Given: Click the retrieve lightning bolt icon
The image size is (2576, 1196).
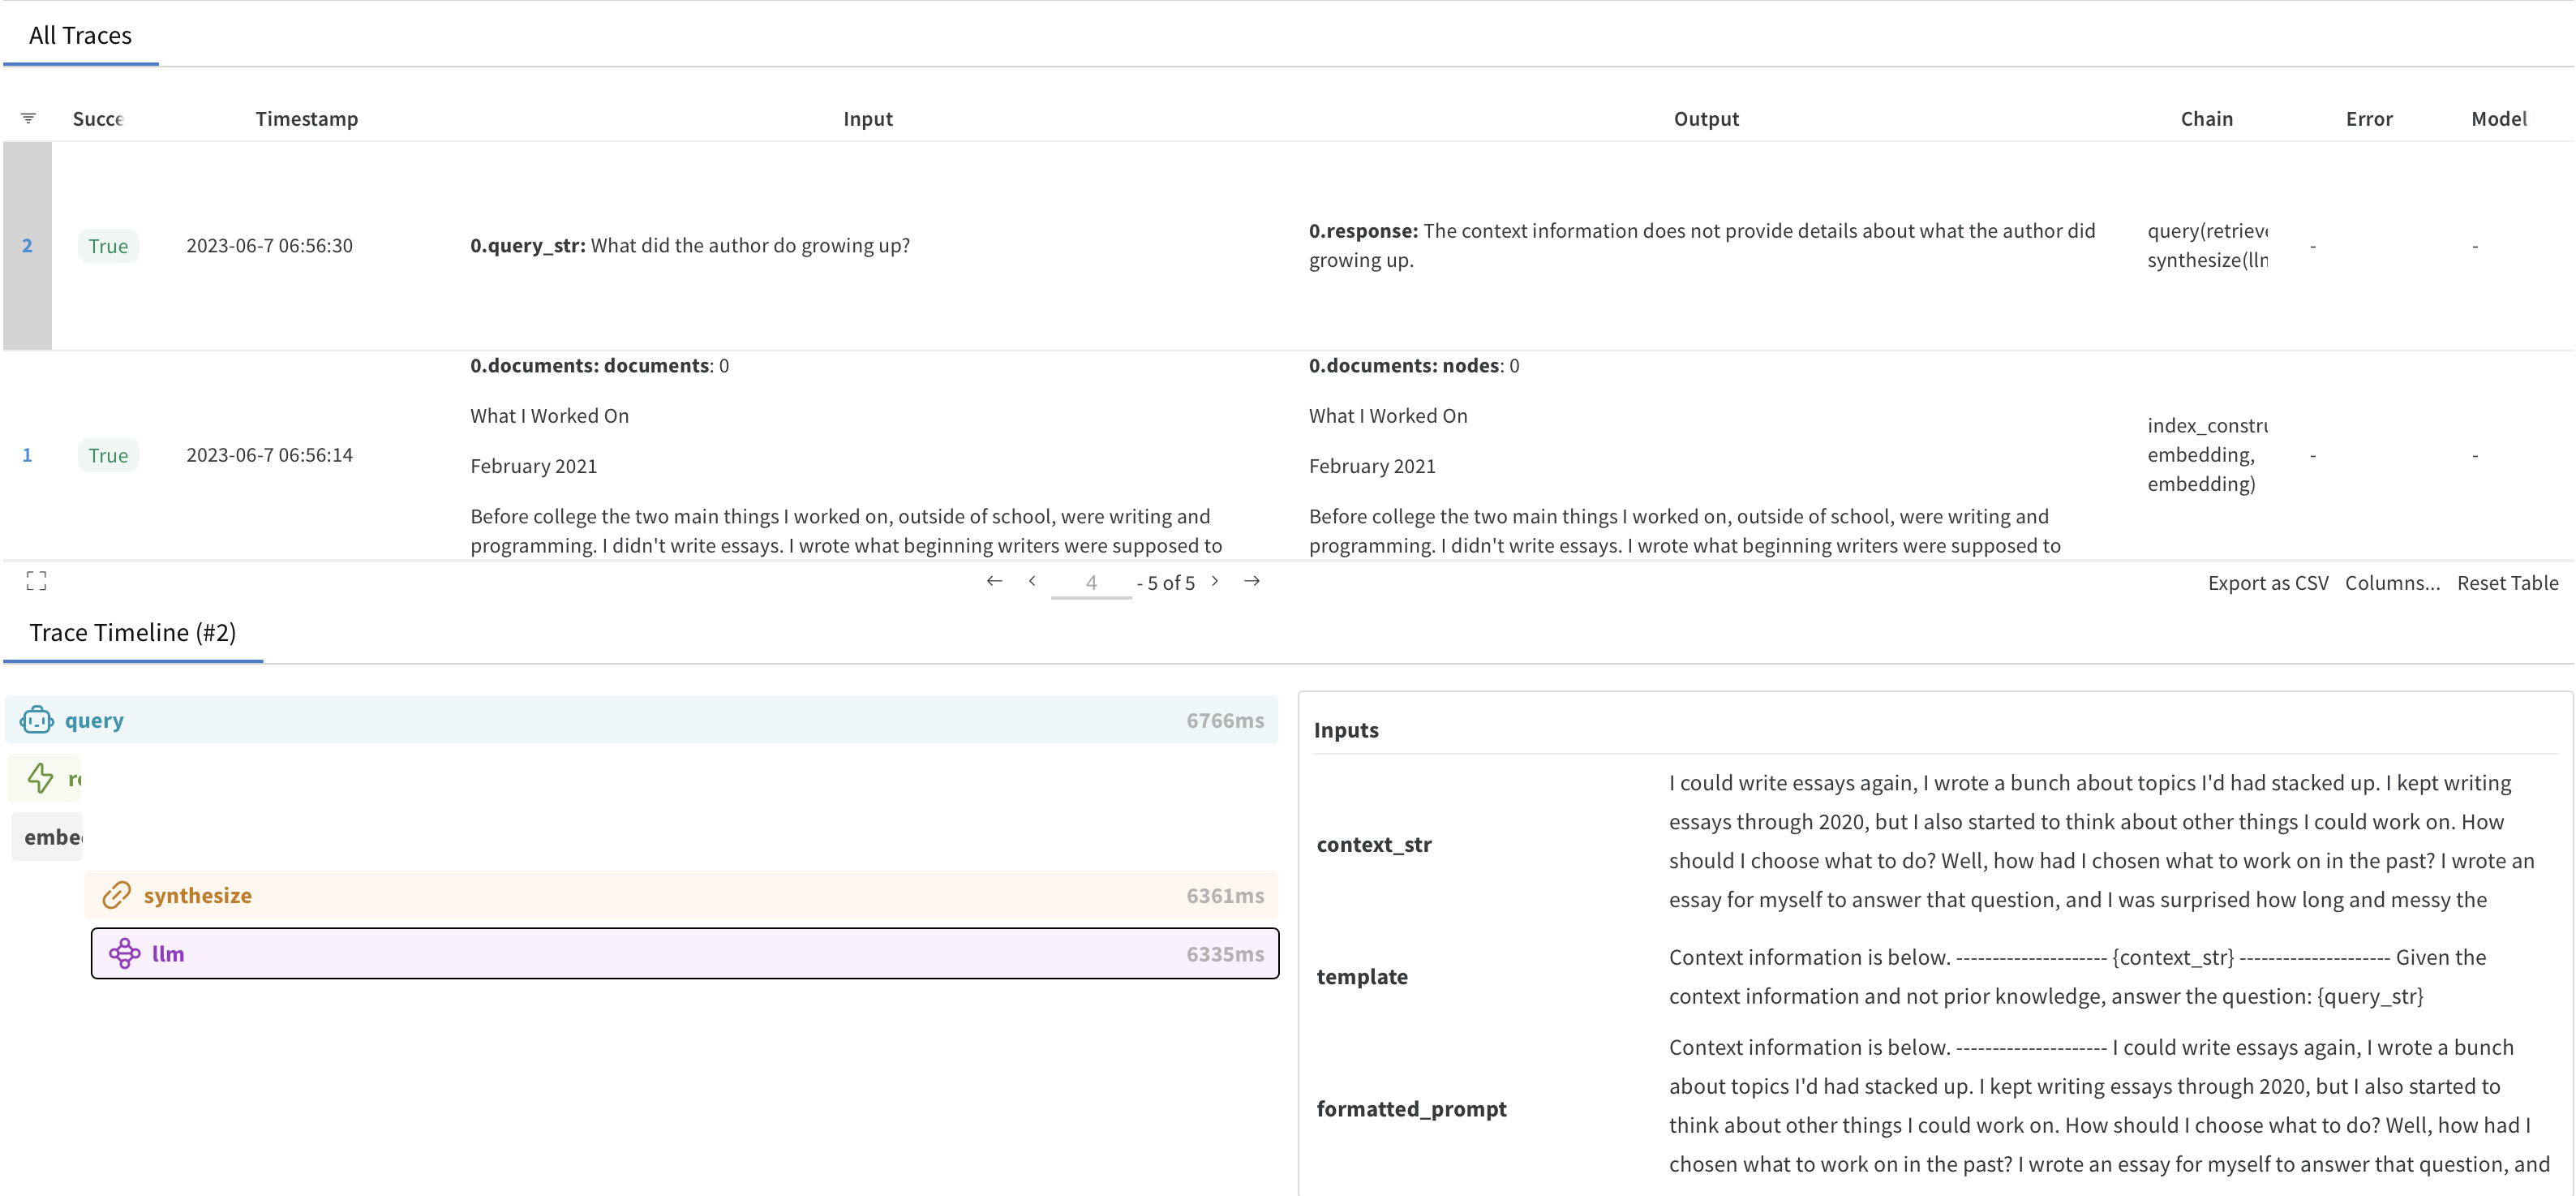Looking at the screenshot, I should 41,778.
